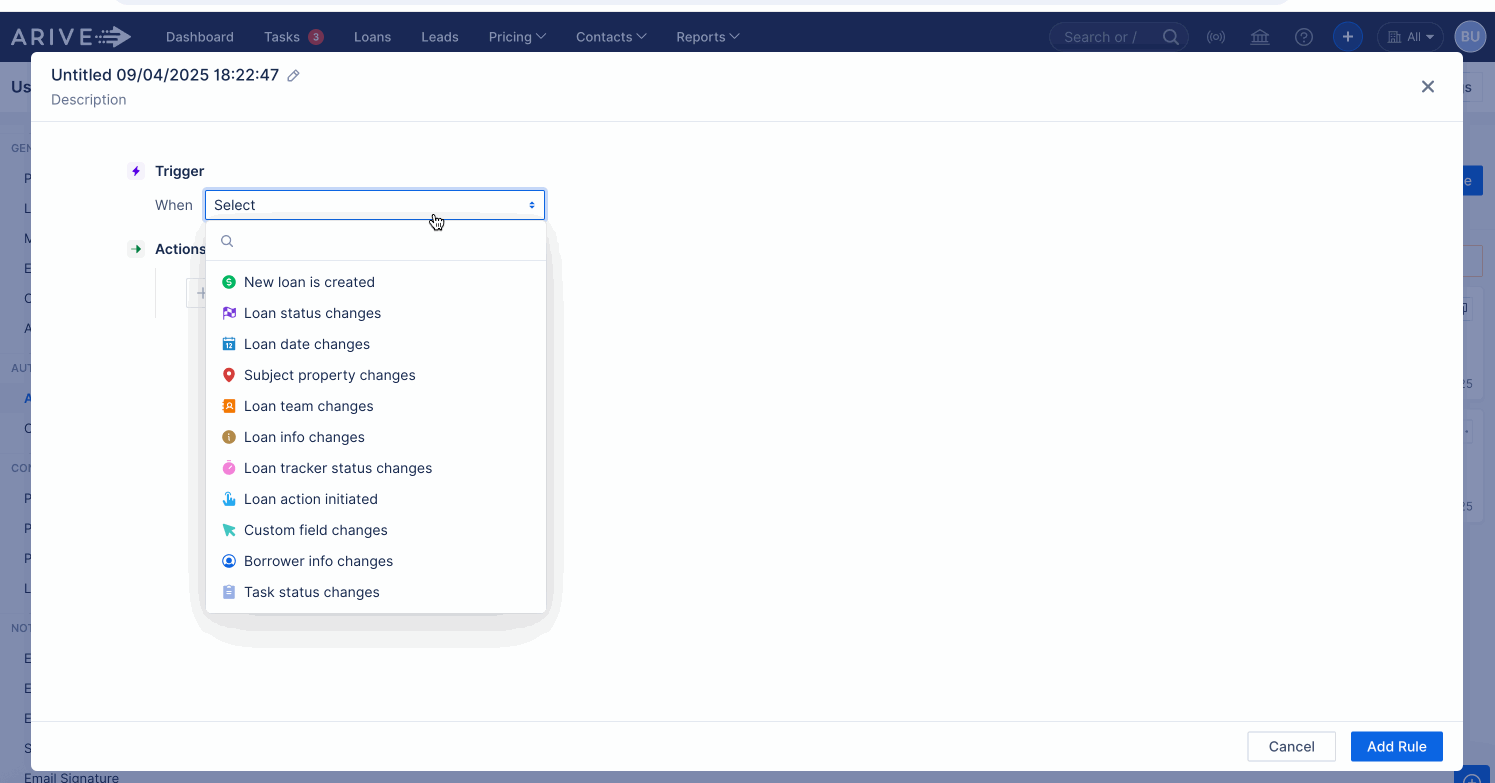The height and width of the screenshot is (783, 1495).
Task: Click the Task status changes clipboard icon
Action: coord(229,592)
